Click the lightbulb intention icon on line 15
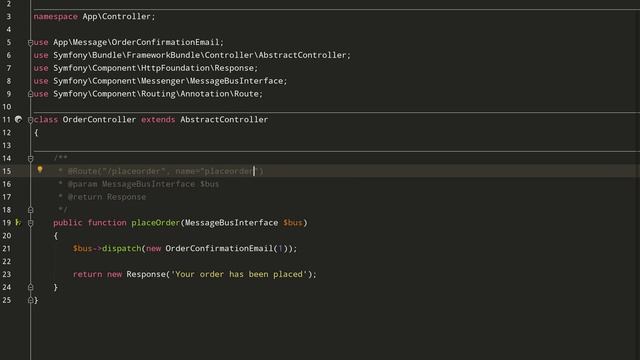Image resolution: width=640 pixels, height=360 pixels. click(40, 170)
